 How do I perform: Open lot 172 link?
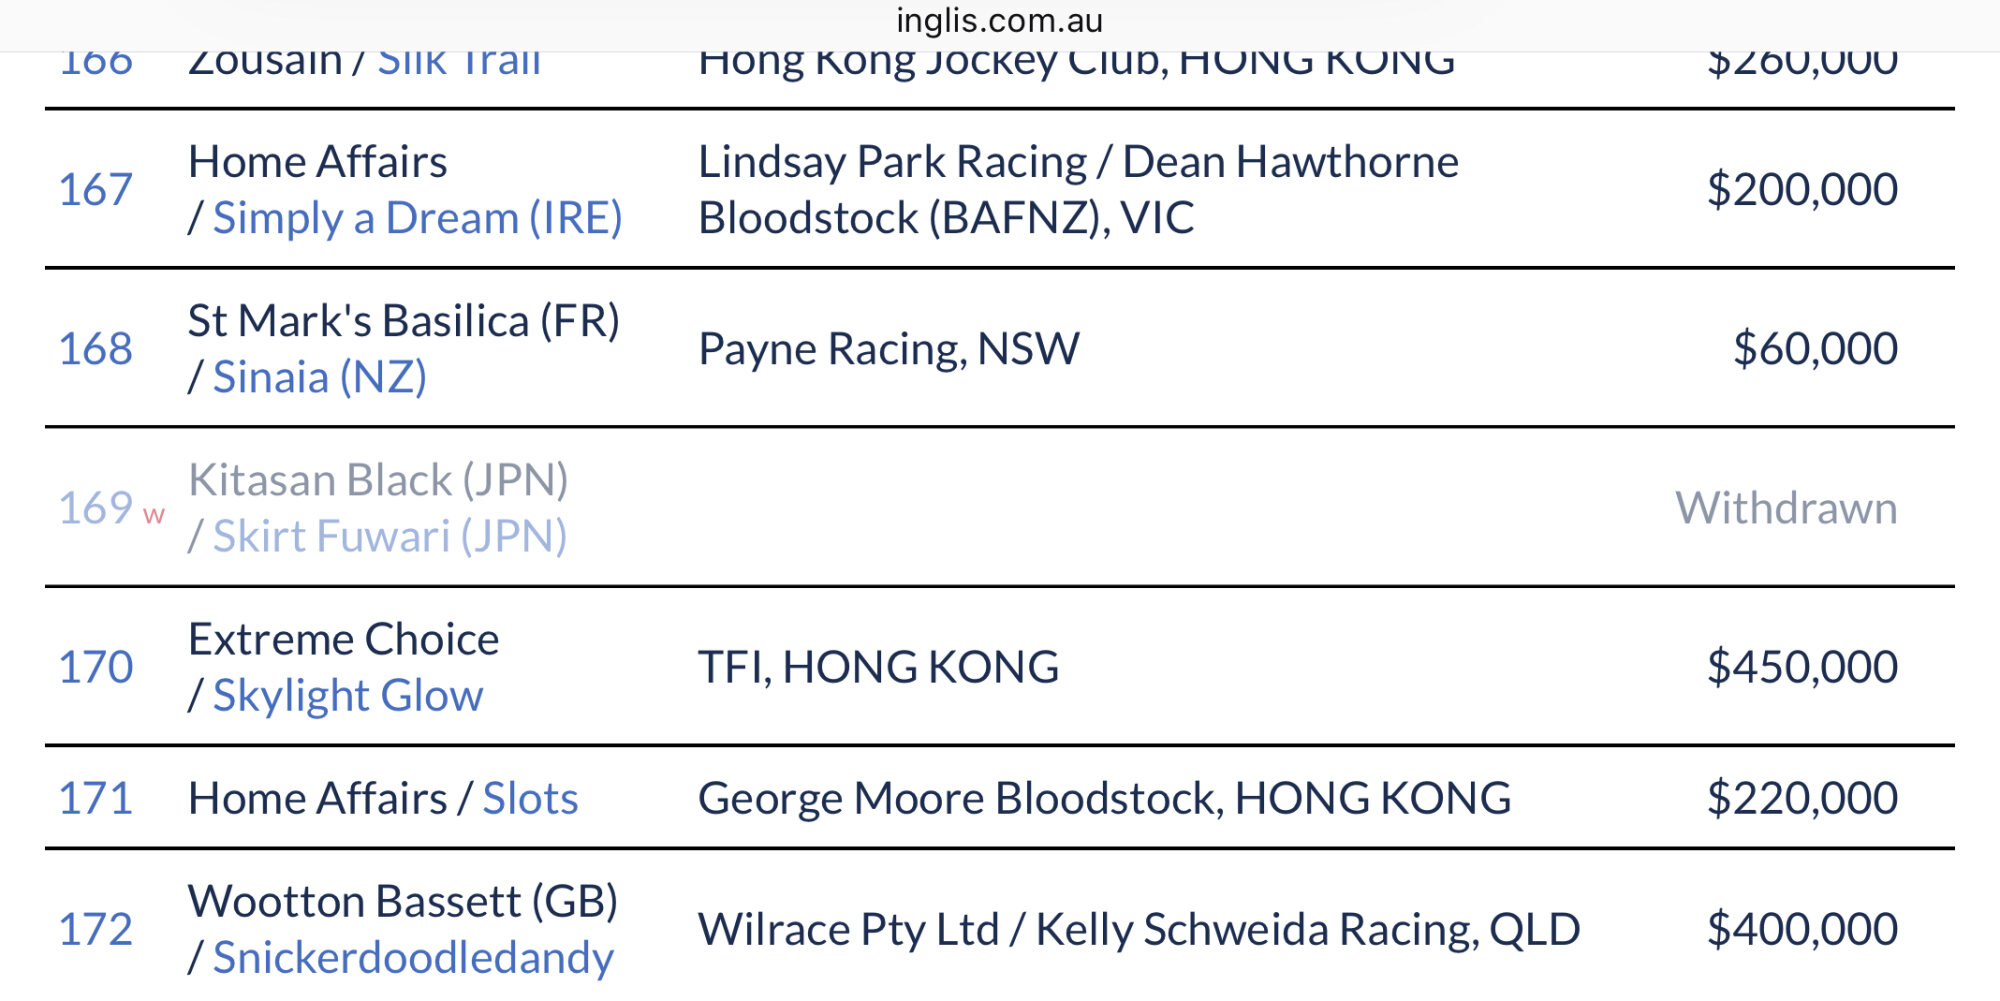[x=95, y=929]
